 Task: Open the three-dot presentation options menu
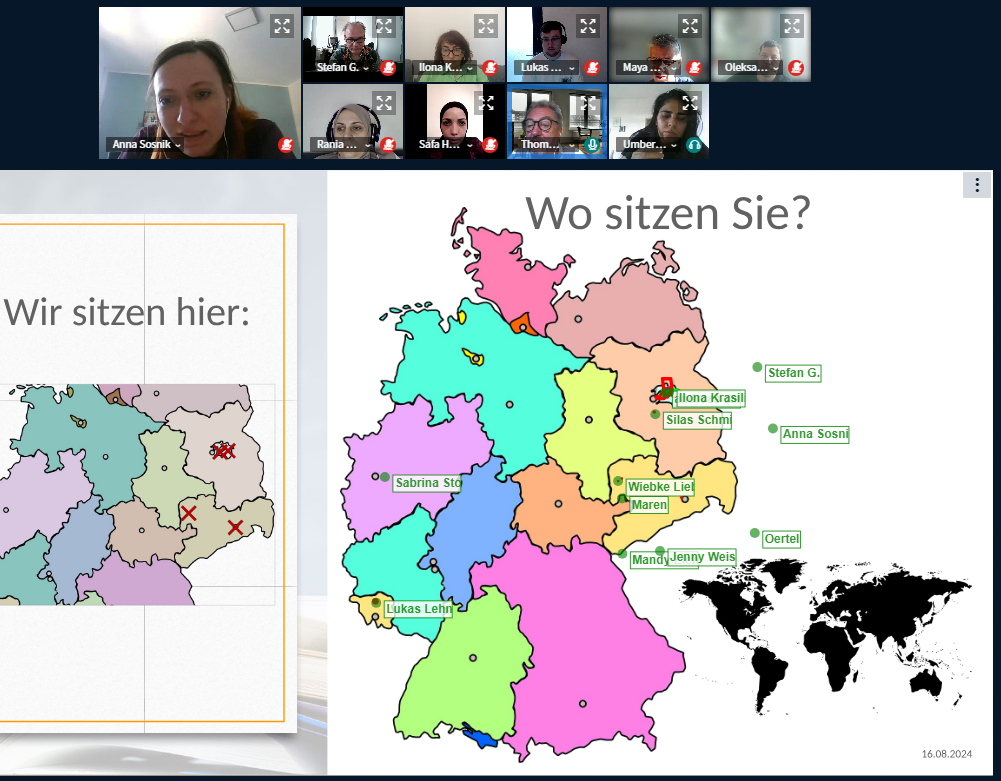(976, 185)
